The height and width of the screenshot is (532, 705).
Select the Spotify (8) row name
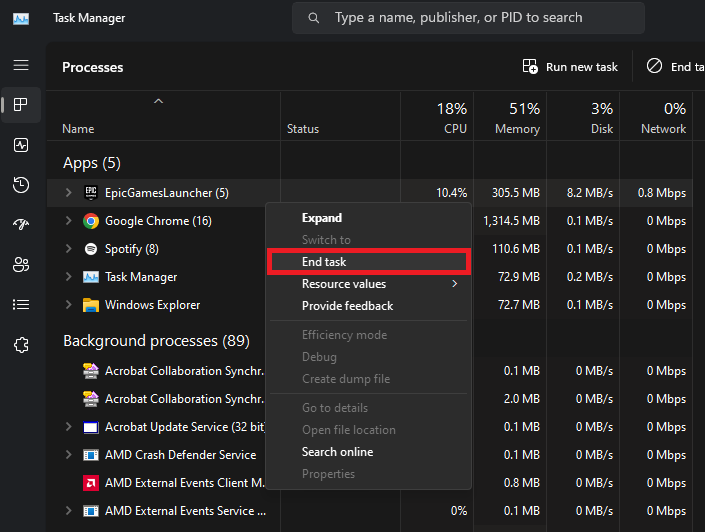pos(132,249)
